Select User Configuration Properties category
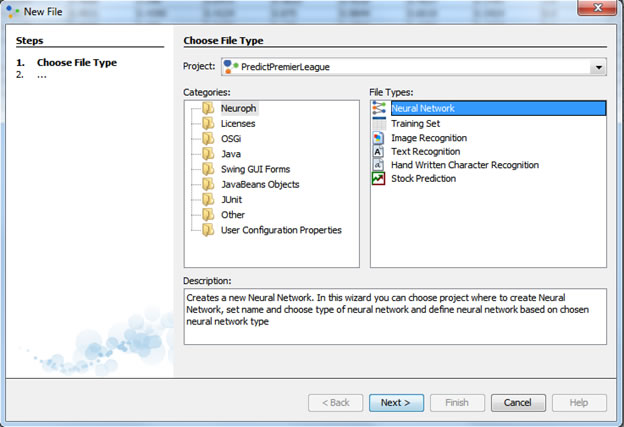Viewport: 624px width, 427px height. pos(281,230)
